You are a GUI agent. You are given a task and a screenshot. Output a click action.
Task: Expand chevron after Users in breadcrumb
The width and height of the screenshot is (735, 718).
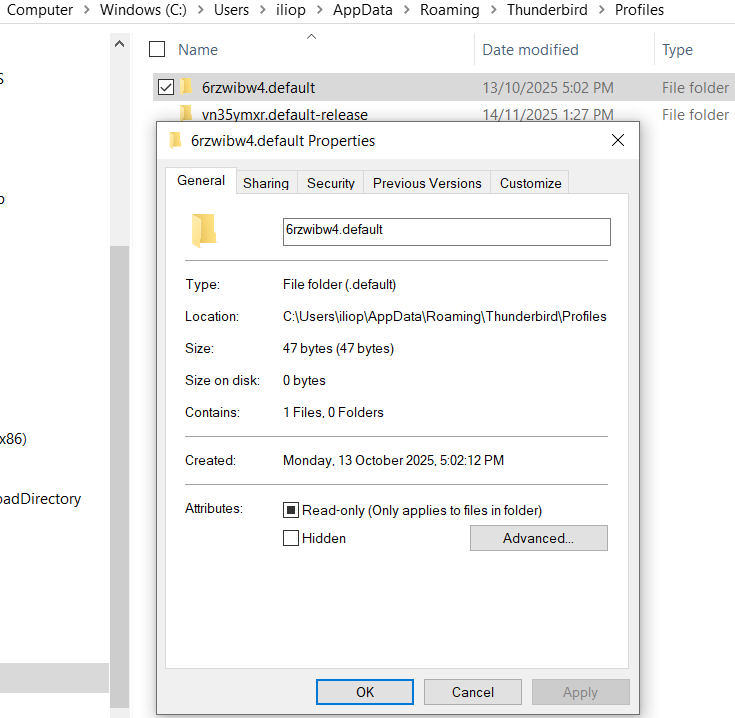[262, 10]
